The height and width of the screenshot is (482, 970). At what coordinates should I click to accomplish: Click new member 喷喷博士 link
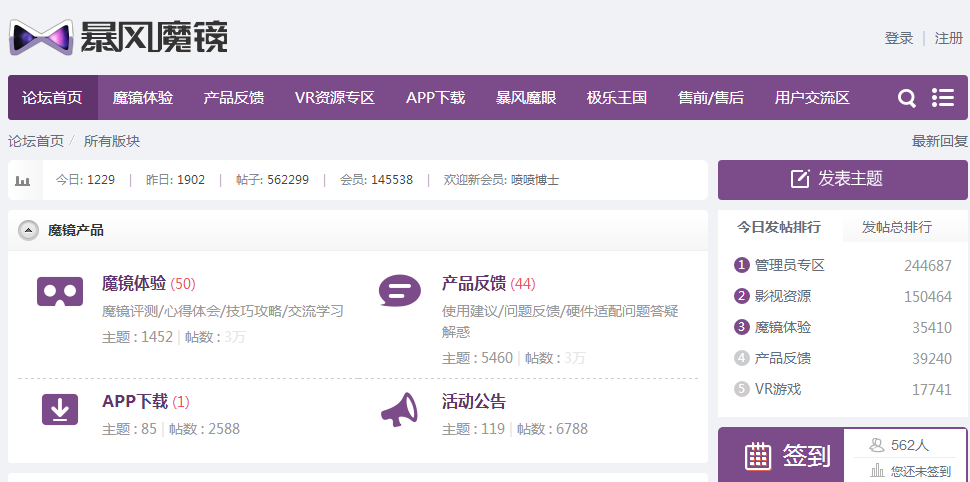(x=534, y=180)
